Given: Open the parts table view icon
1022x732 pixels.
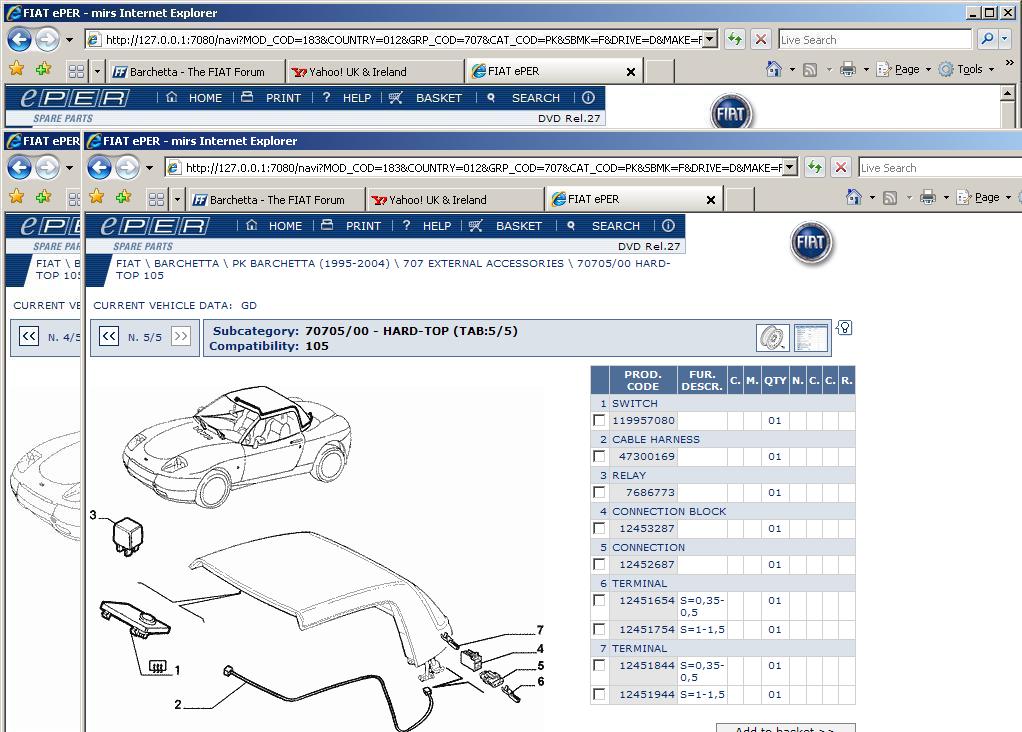Looking at the screenshot, I should [x=811, y=338].
